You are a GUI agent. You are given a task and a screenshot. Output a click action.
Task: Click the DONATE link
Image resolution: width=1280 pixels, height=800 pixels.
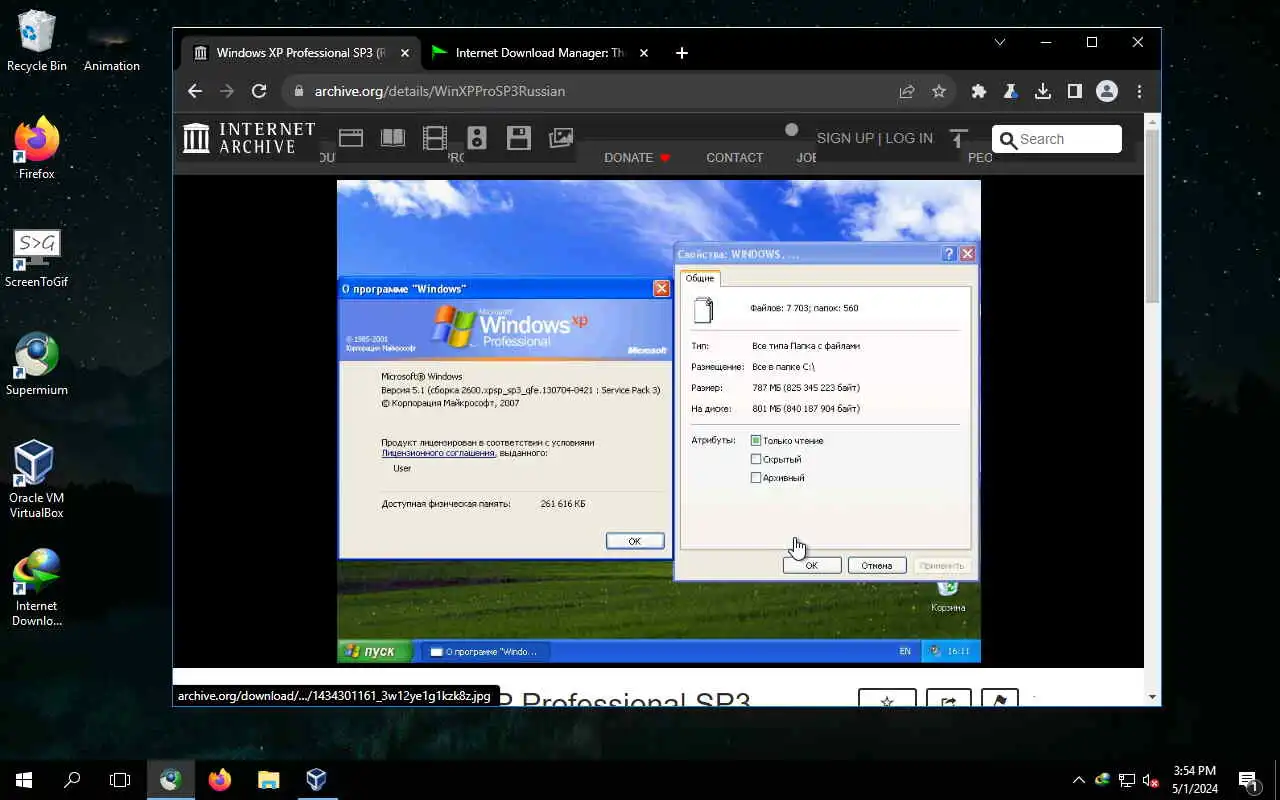click(637, 158)
